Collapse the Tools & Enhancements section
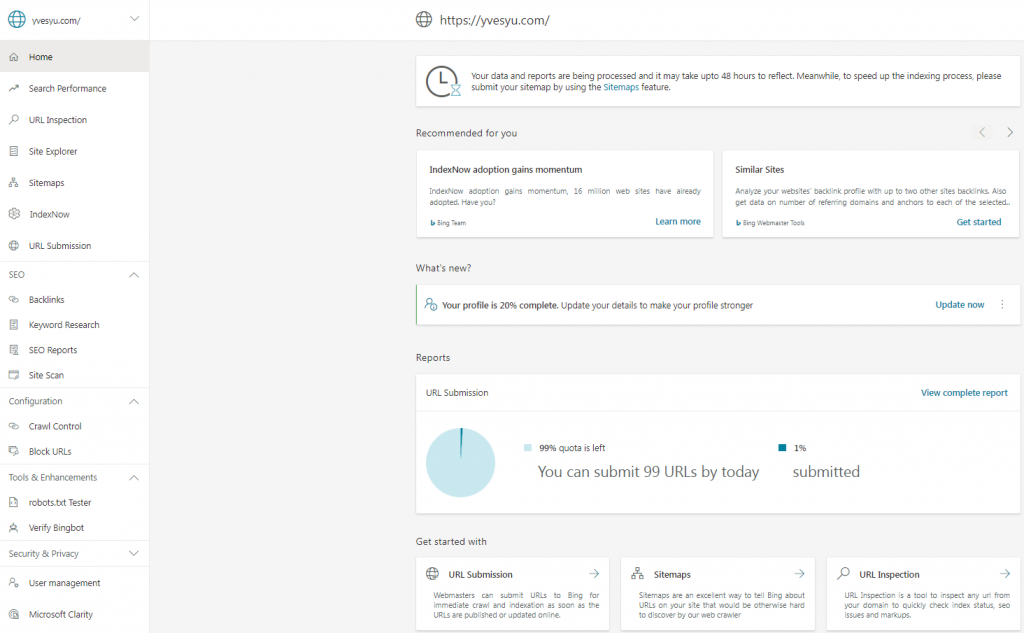This screenshot has width=1024, height=633. point(134,478)
